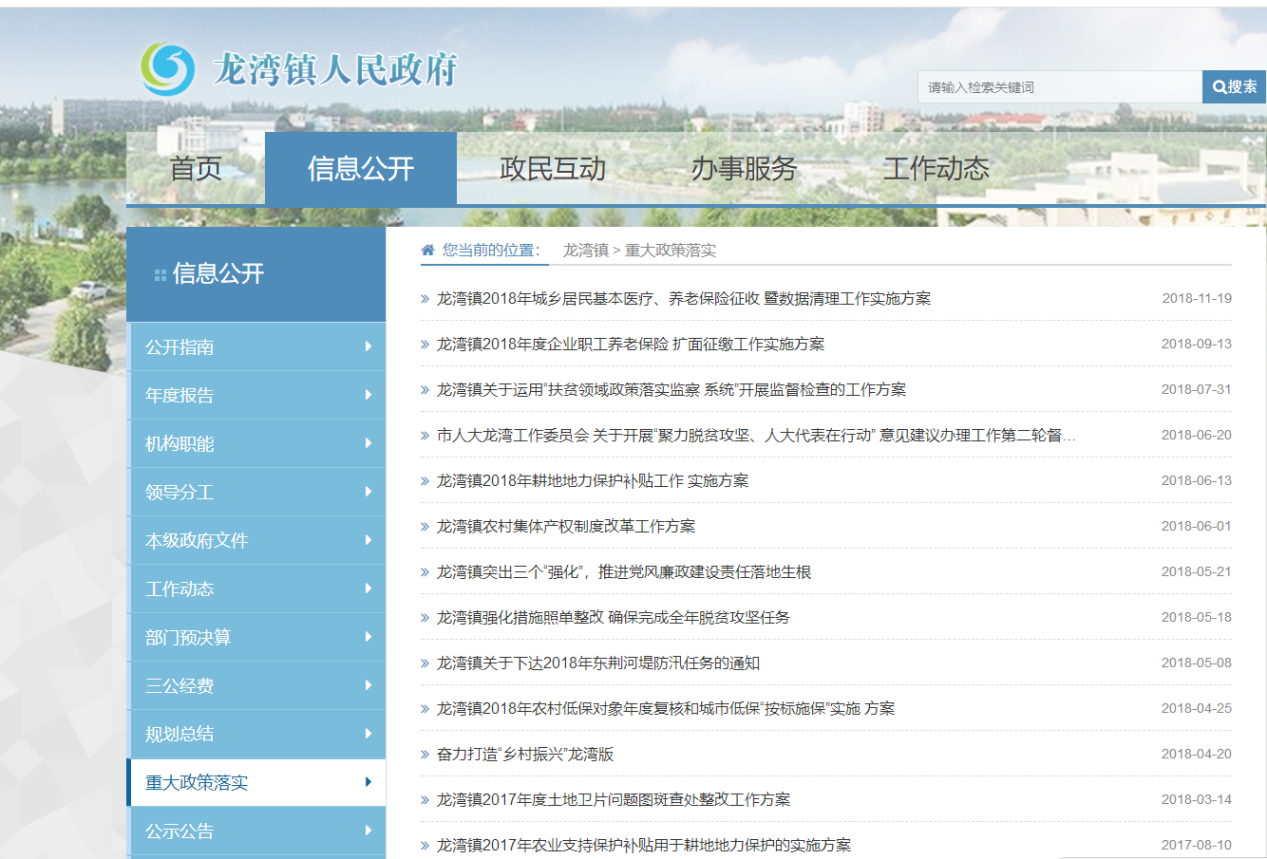Click the bullet icon before 龙湾镇农村集体产权制度改革工作方案
Screen dimensions: 1267x859
click(425, 527)
